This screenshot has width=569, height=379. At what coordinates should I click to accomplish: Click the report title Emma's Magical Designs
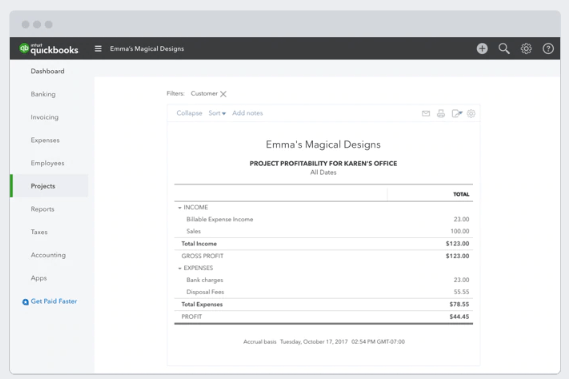tap(323, 144)
